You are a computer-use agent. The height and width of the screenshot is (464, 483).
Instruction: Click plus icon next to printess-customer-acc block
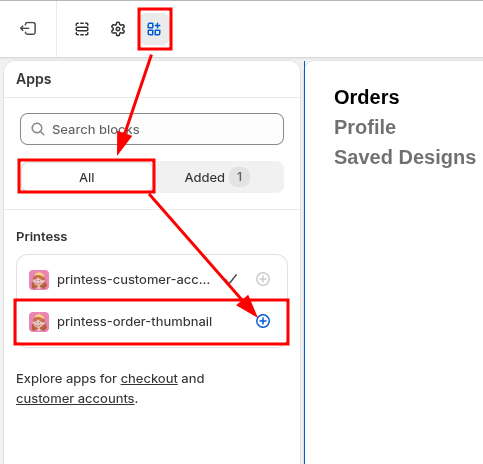tap(263, 279)
